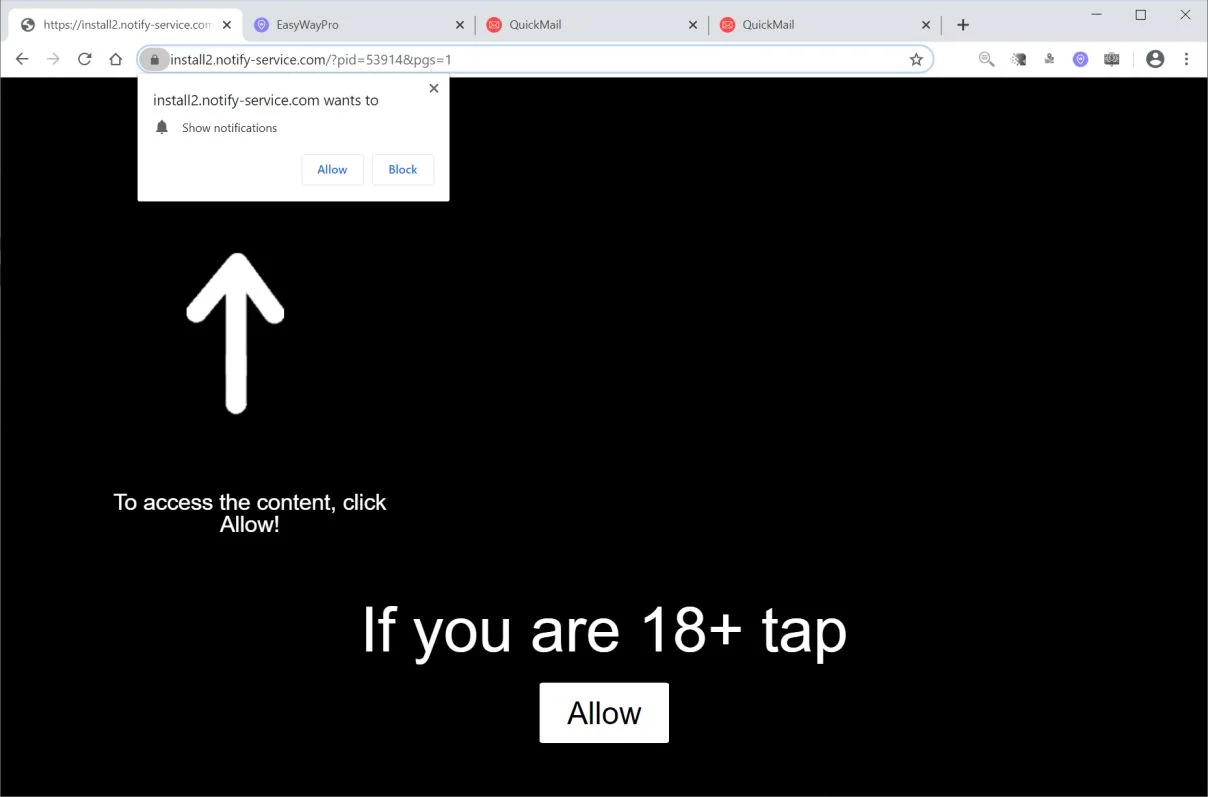
Task: Open the purple EasyWayPro extension icon
Action: coord(1080,59)
